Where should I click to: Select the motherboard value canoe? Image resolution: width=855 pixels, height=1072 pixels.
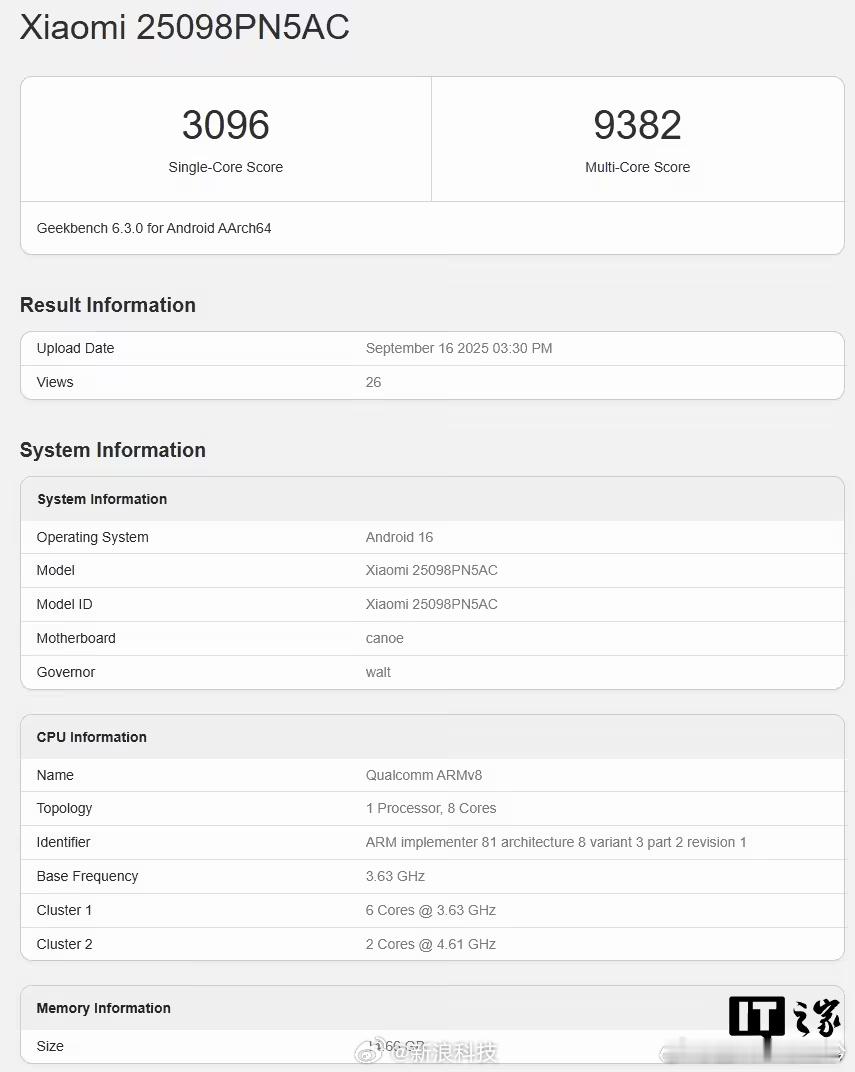point(384,639)
